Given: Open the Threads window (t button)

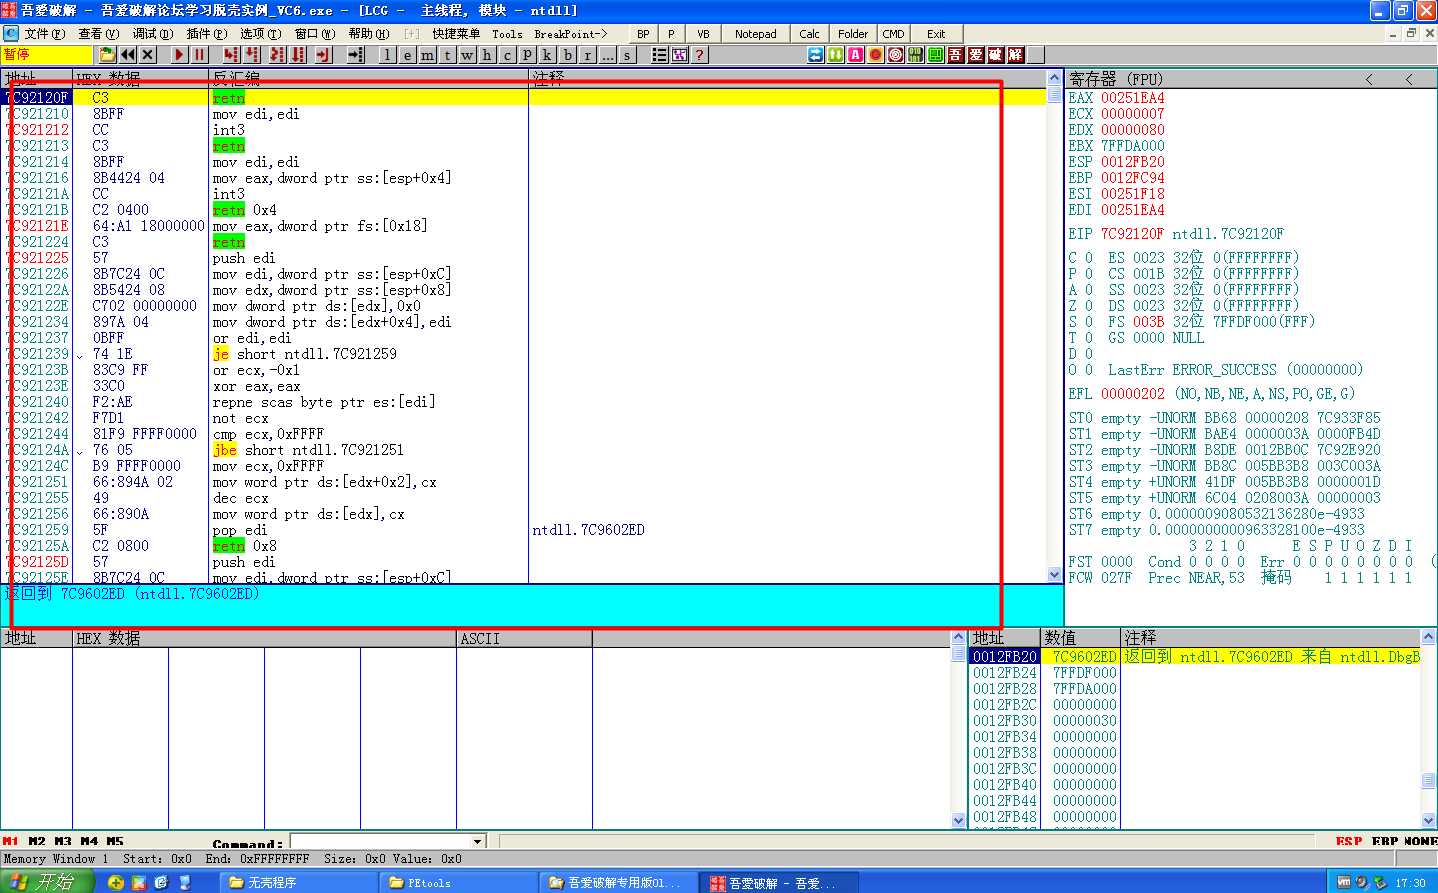Looking at the screenshot, I should [x=447, y=55].
